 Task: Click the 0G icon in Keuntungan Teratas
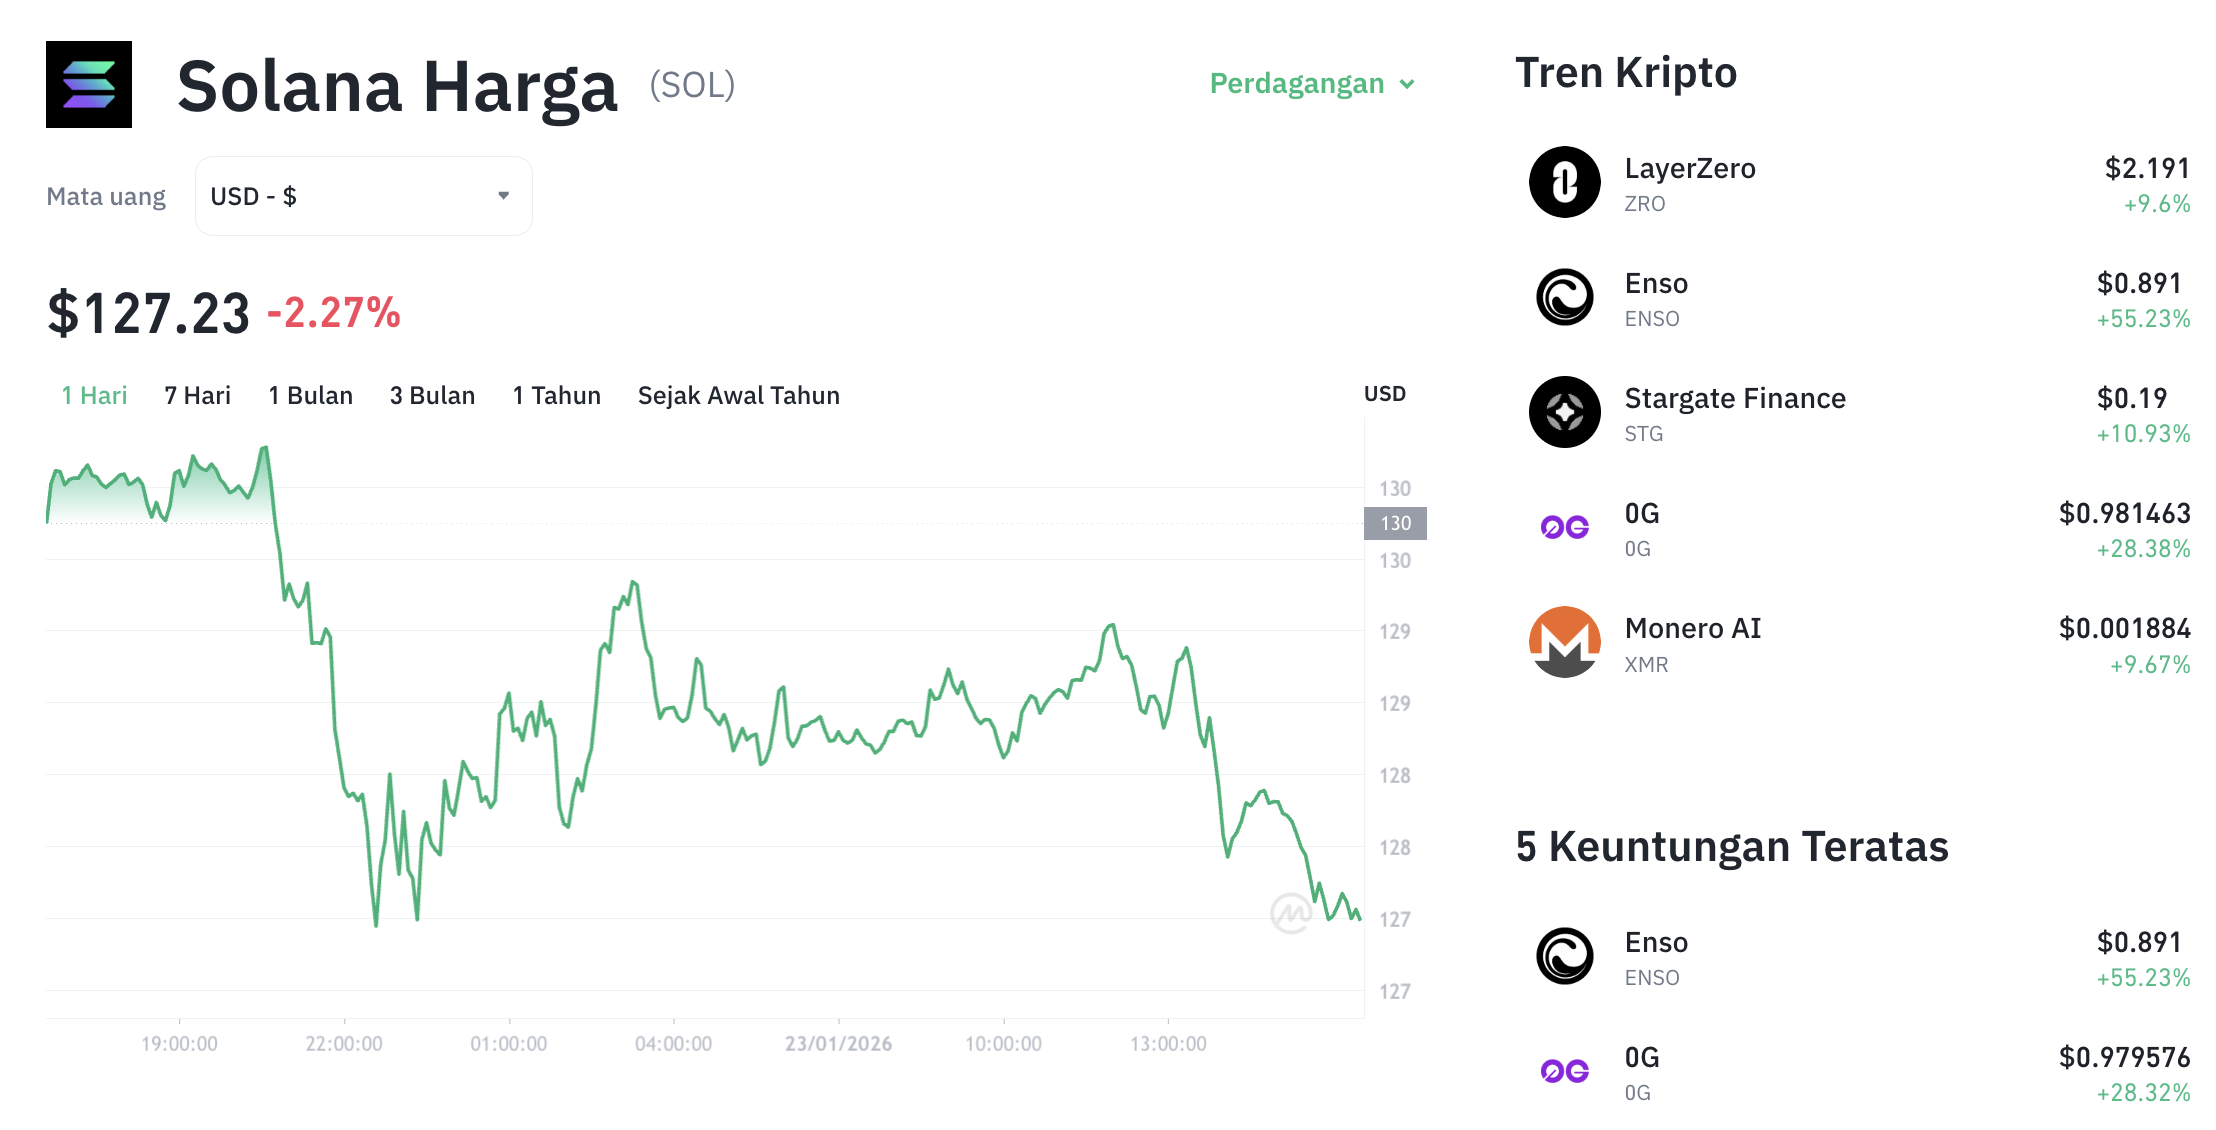click(x=1566, y=1072)
